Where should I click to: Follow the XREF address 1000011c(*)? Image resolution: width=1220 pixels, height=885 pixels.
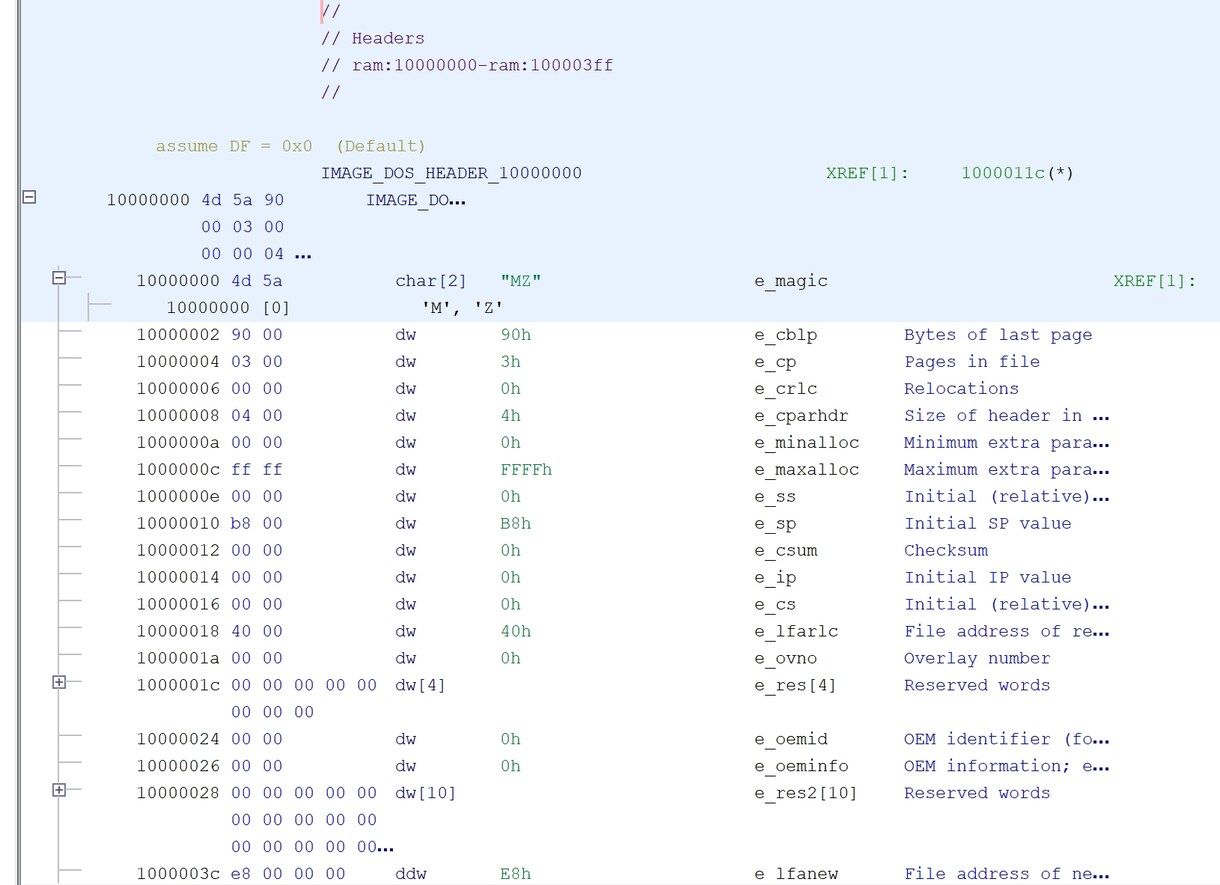[x=1017, y=173]
